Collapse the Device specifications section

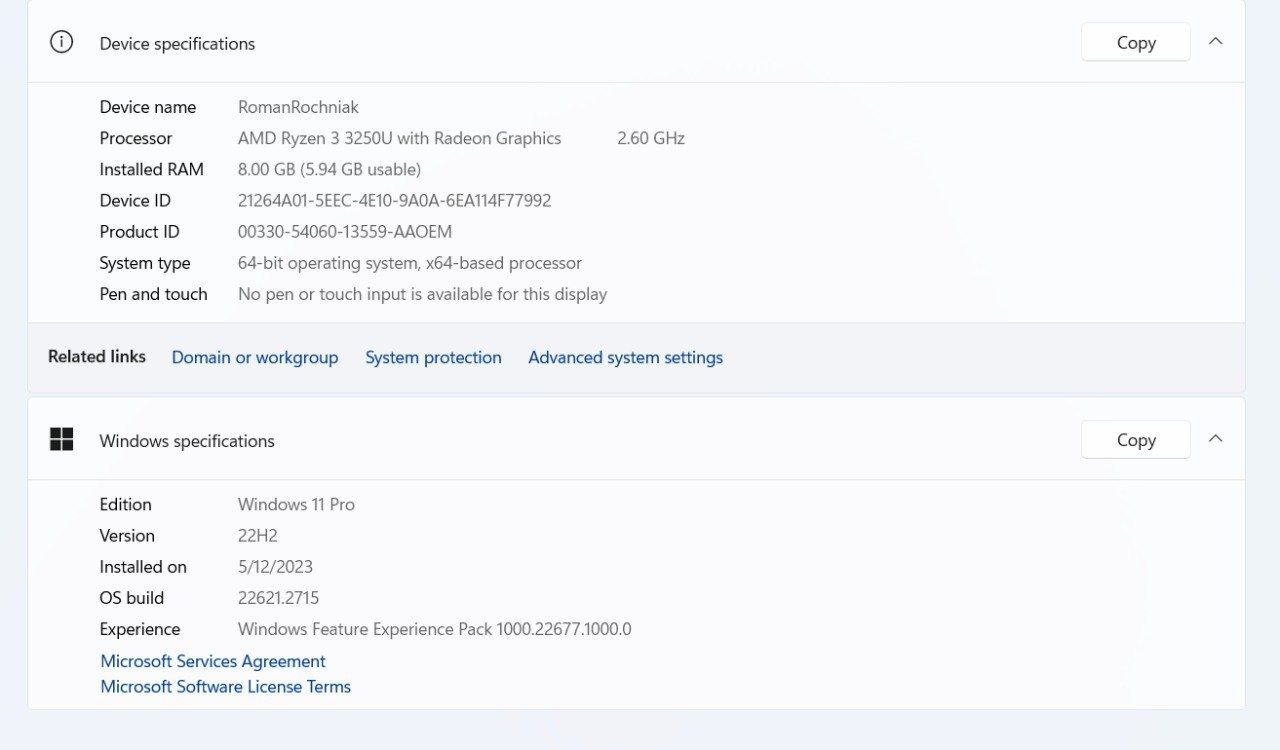pos(1216,42)
